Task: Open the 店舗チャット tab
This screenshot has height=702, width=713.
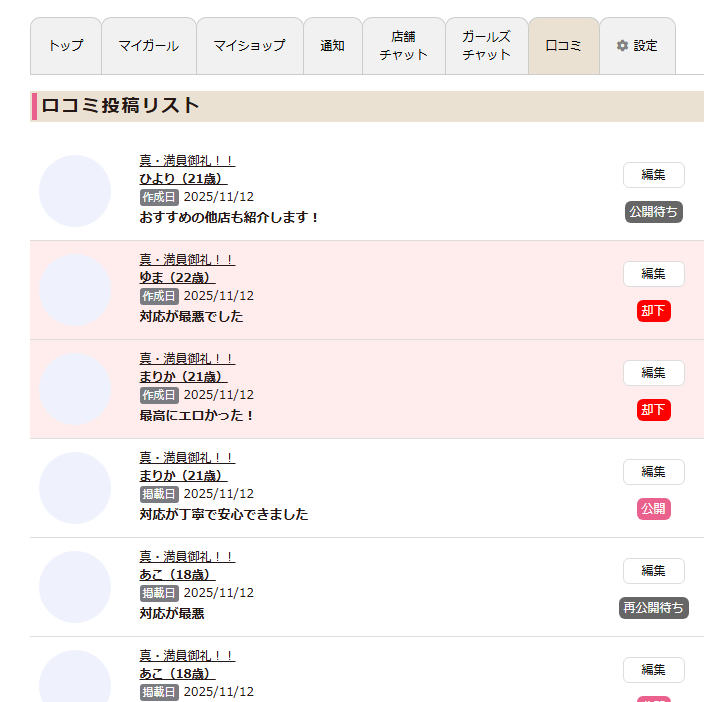Action: pyautogui.click(x=403, y=46)
